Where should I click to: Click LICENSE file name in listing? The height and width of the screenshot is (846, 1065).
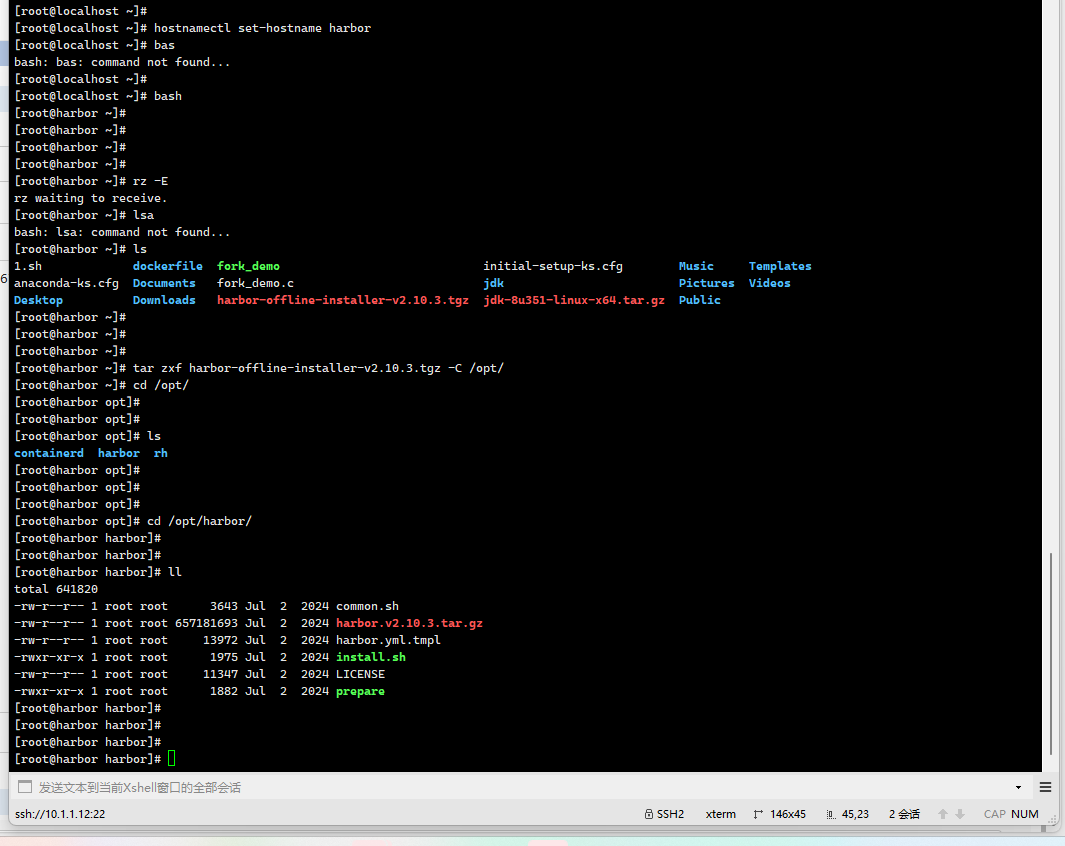click(361, 674)
